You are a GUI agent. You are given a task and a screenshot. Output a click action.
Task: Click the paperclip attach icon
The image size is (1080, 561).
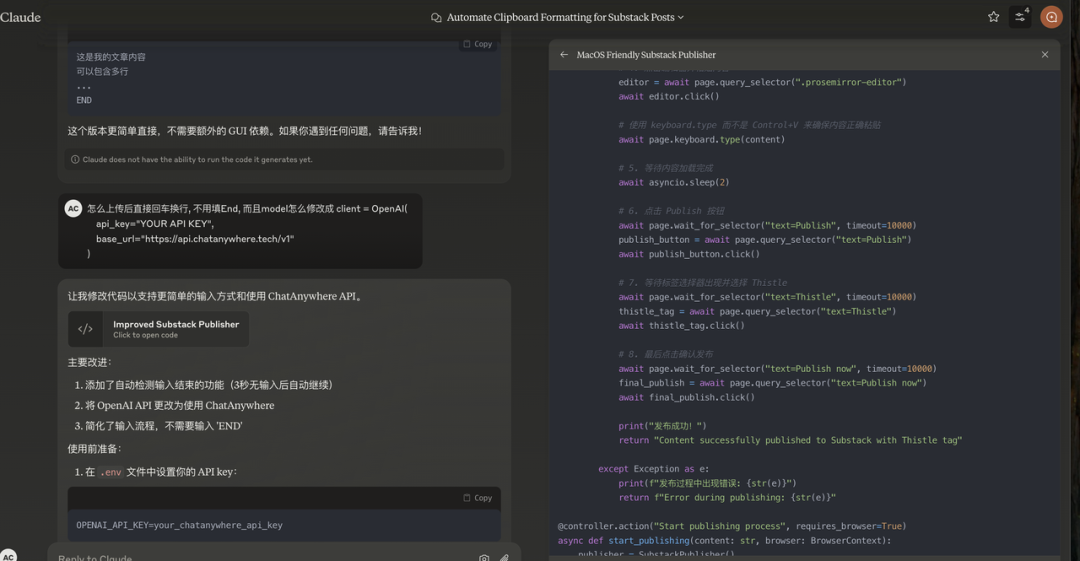coord(504,558)
